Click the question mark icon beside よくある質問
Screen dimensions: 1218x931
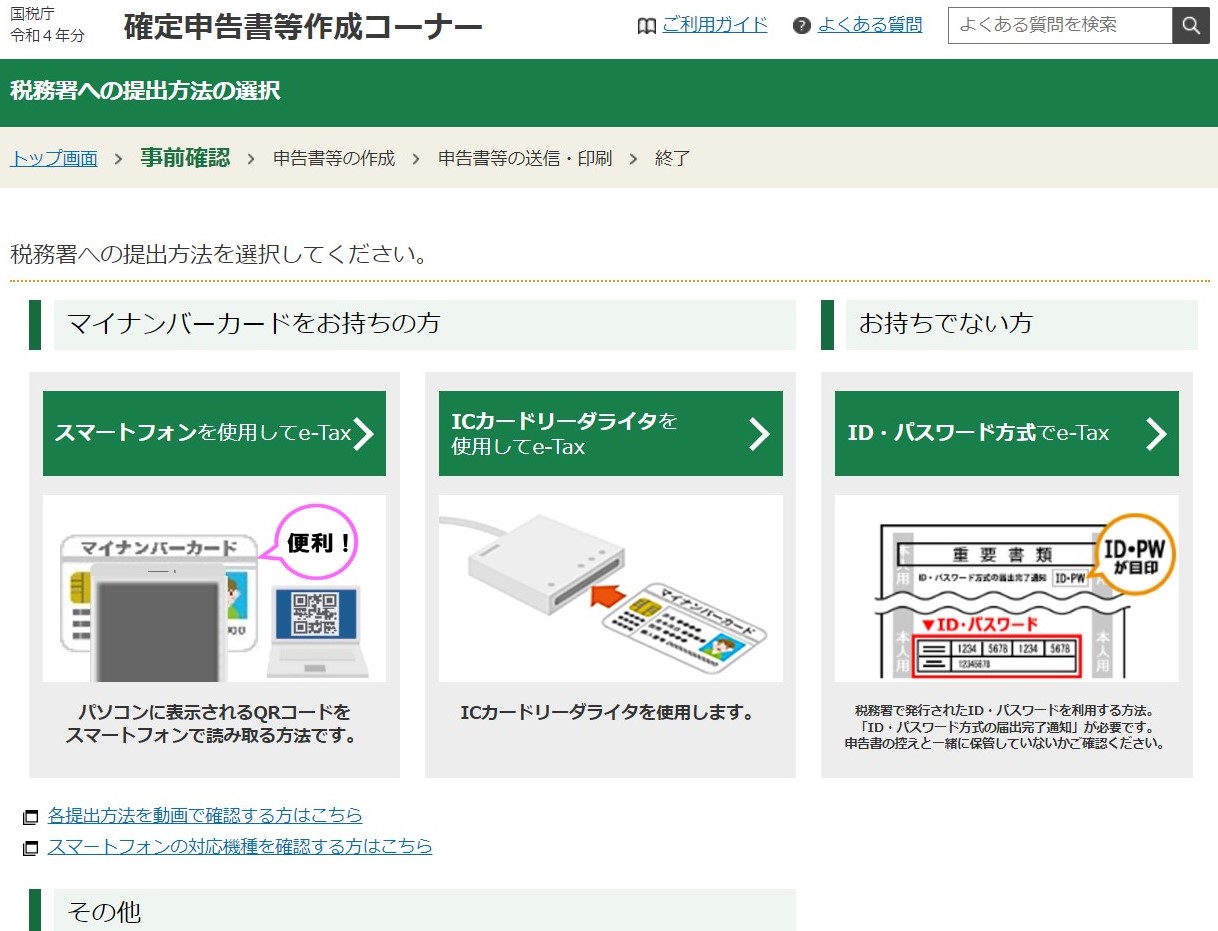coord(801,26)
